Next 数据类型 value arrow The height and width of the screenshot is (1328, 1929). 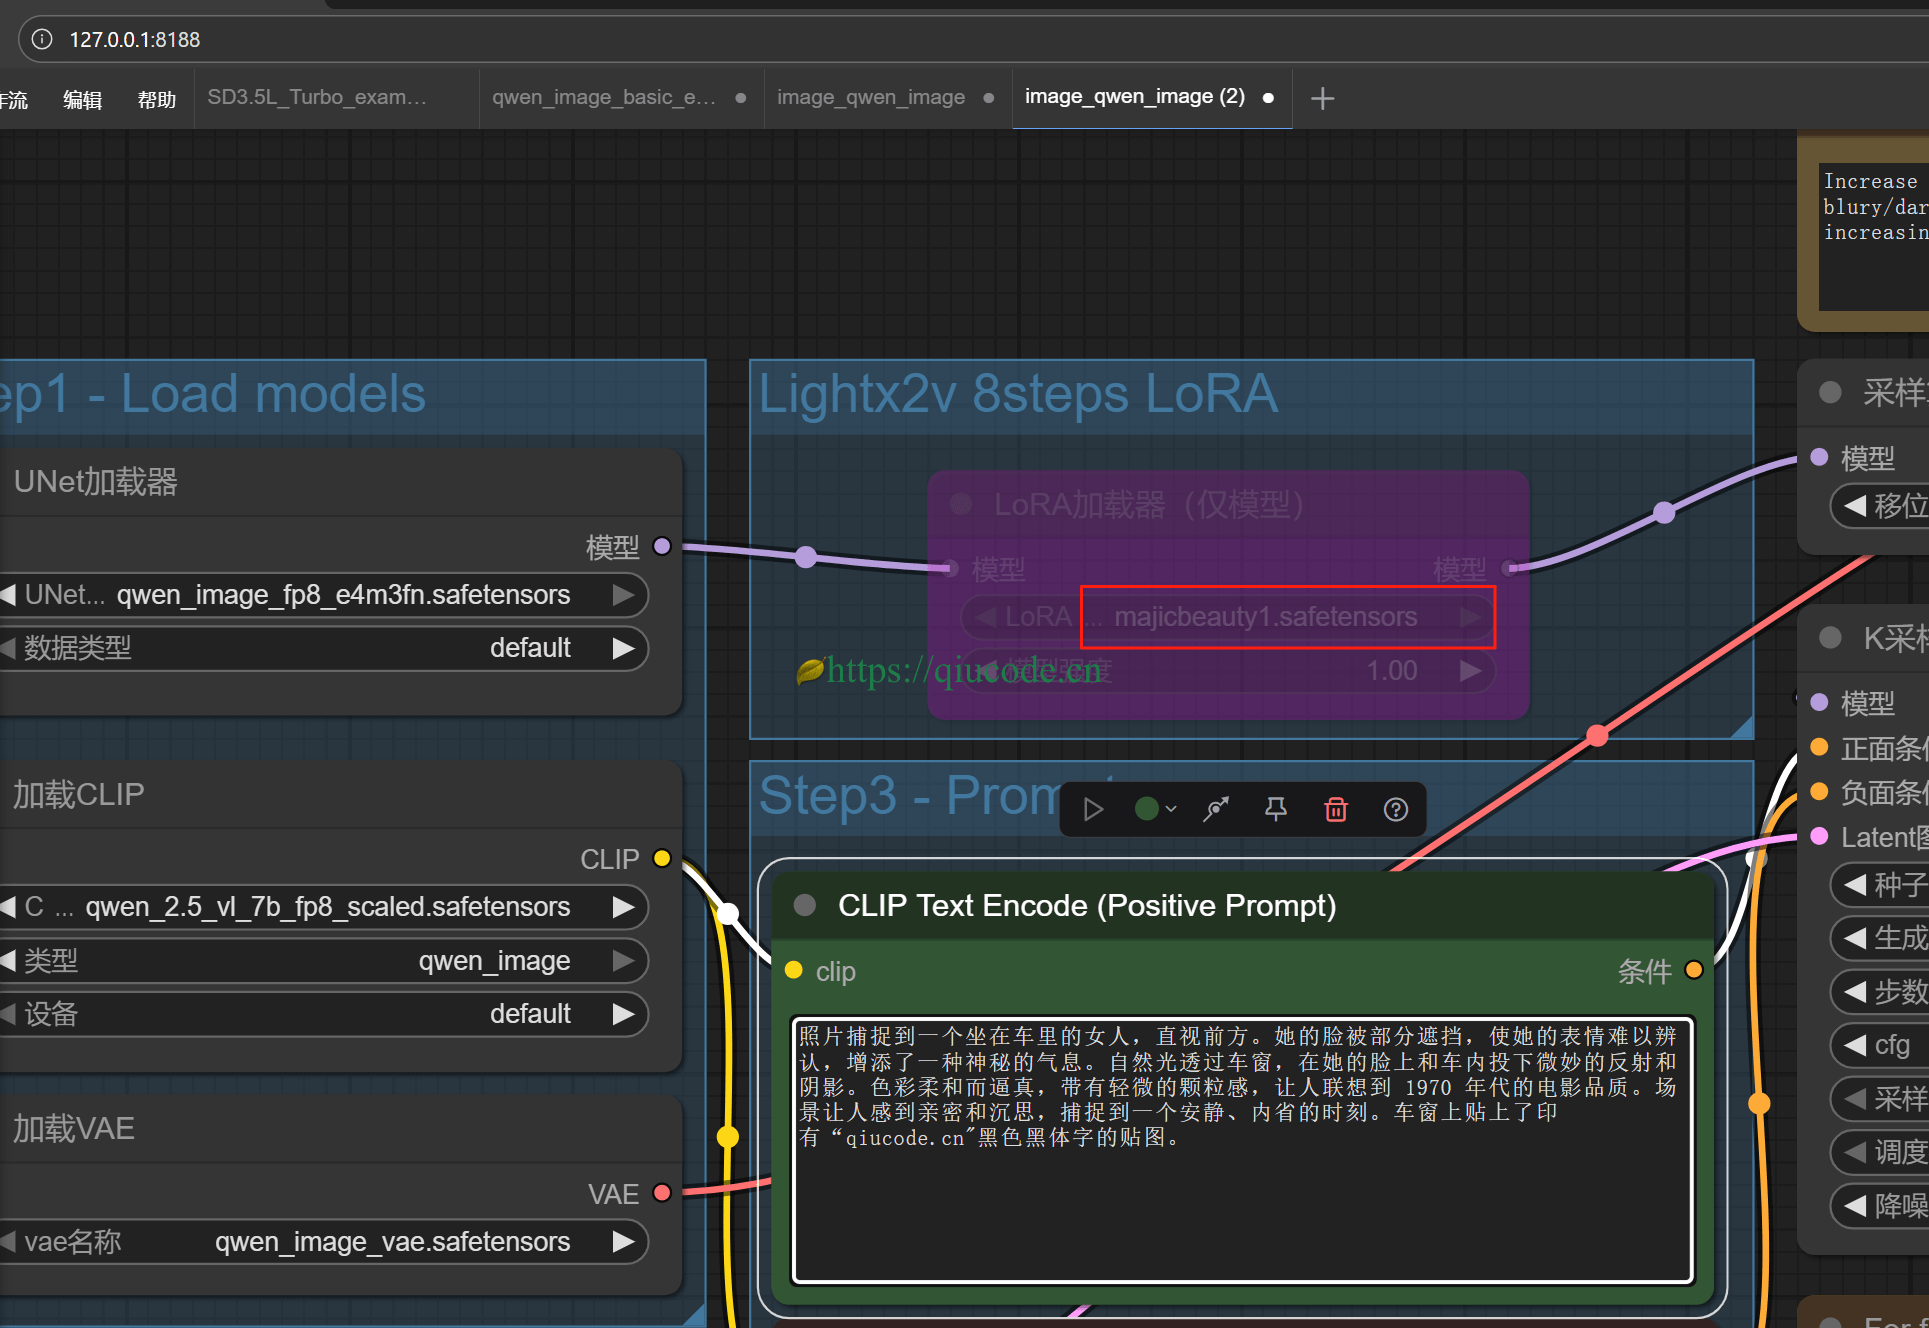tap(623, 648)
